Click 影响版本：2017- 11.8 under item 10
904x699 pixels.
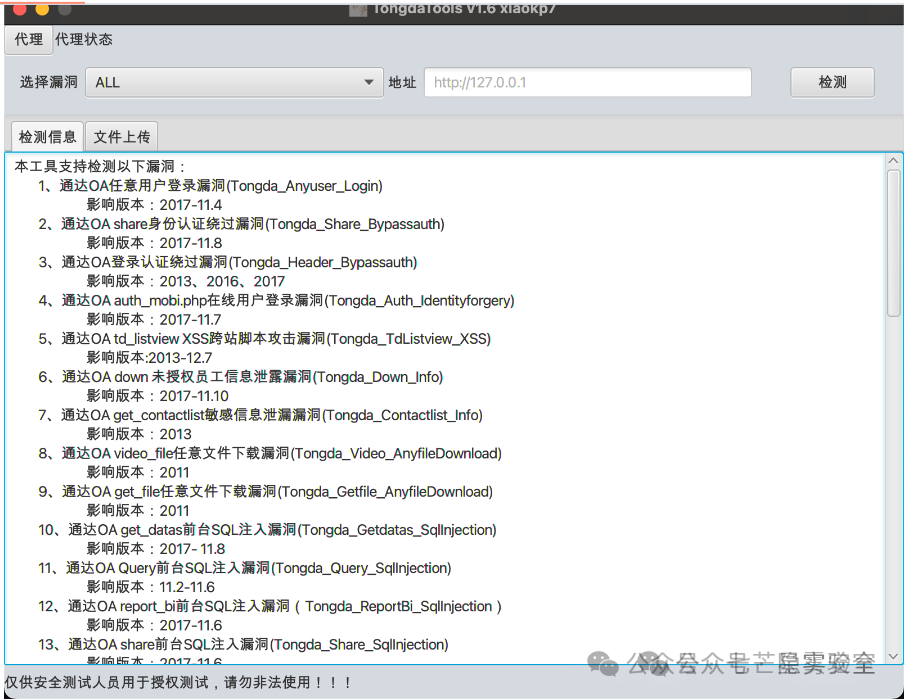coord(156,549)
